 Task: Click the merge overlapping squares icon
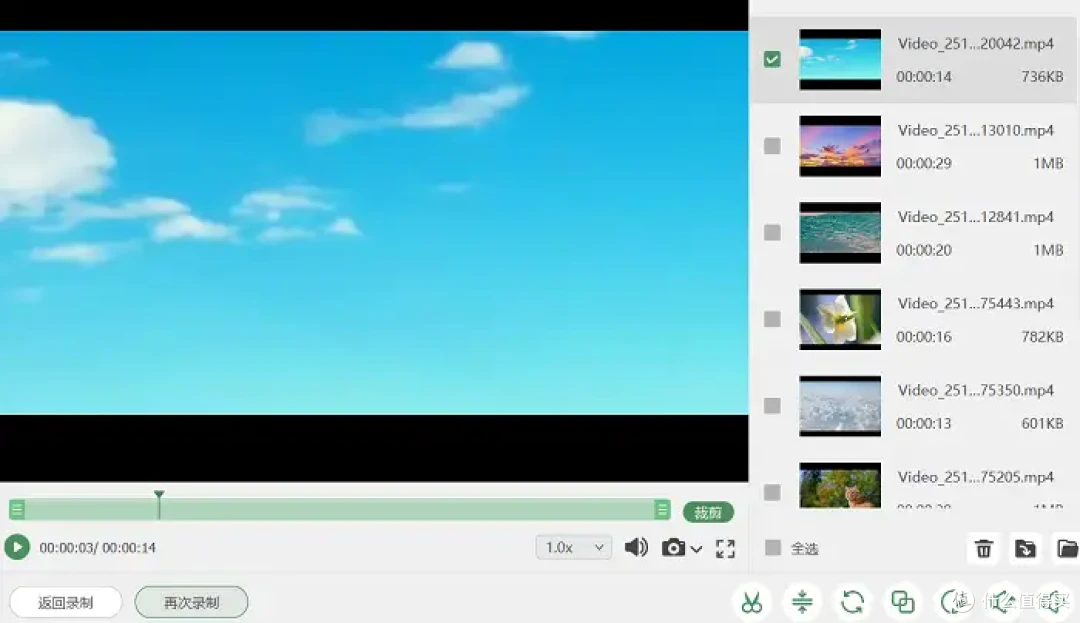[902, 602]
